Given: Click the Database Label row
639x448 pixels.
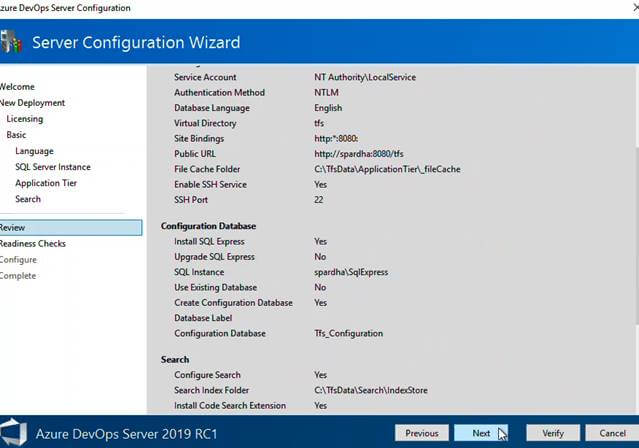Looking at the screenshot, I should 203,318.
